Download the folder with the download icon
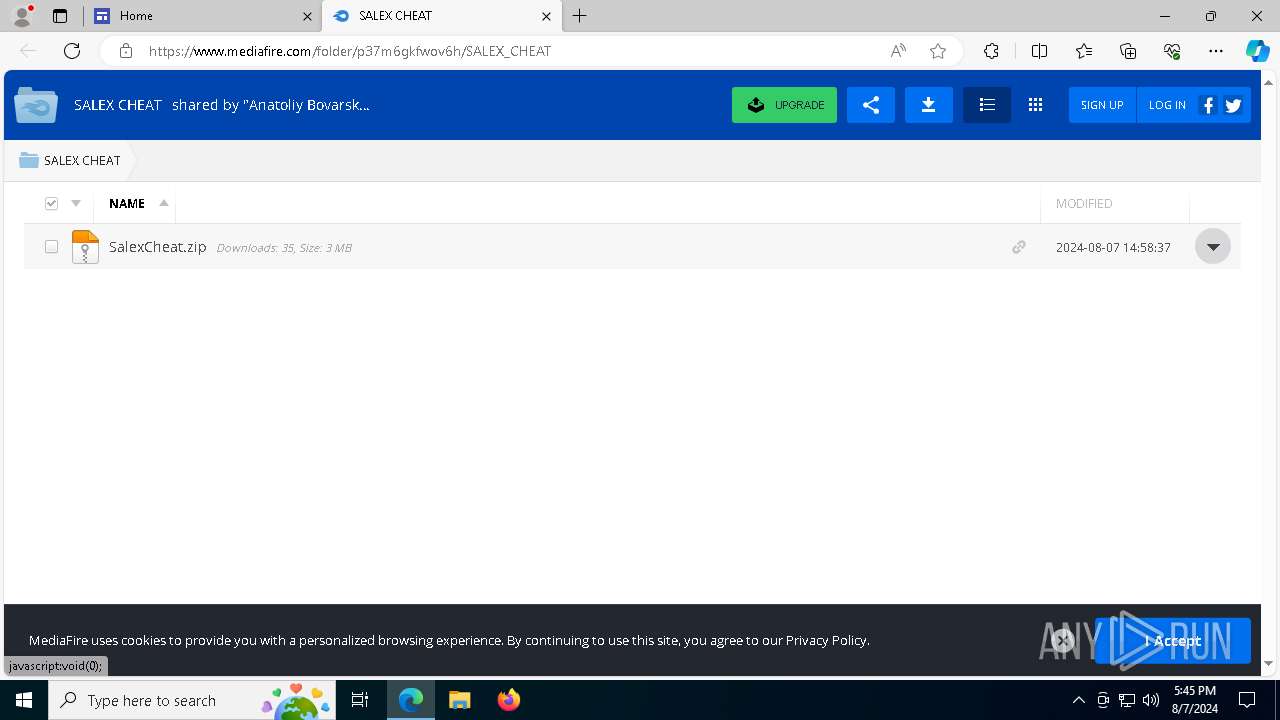This screenshot has width=1280, height=720. pos(928,105)
